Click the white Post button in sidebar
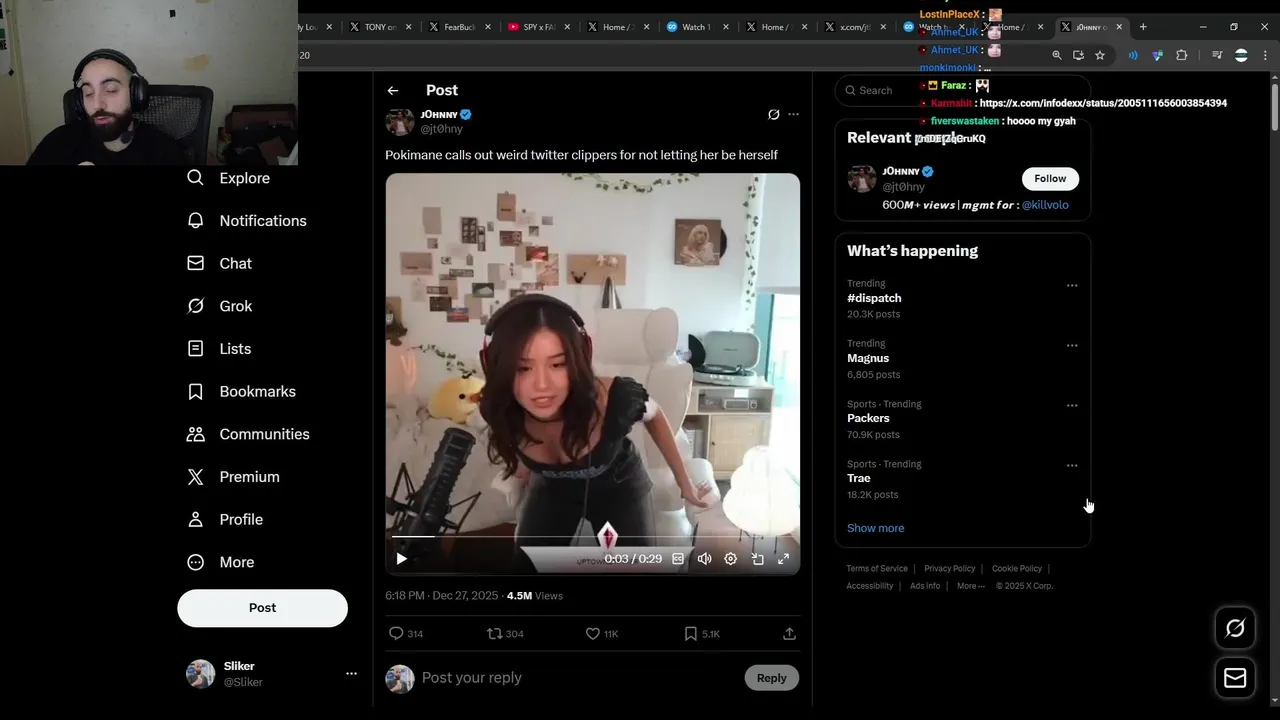The height and width of the screenshot is (720, 1280). pyautogui.click(x=262, y=608)
